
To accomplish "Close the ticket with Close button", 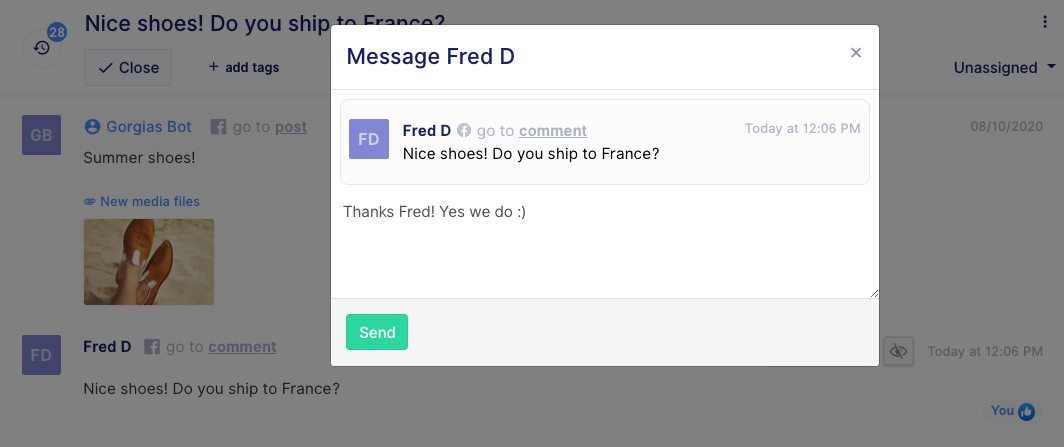I will click(x=128, y=67).
